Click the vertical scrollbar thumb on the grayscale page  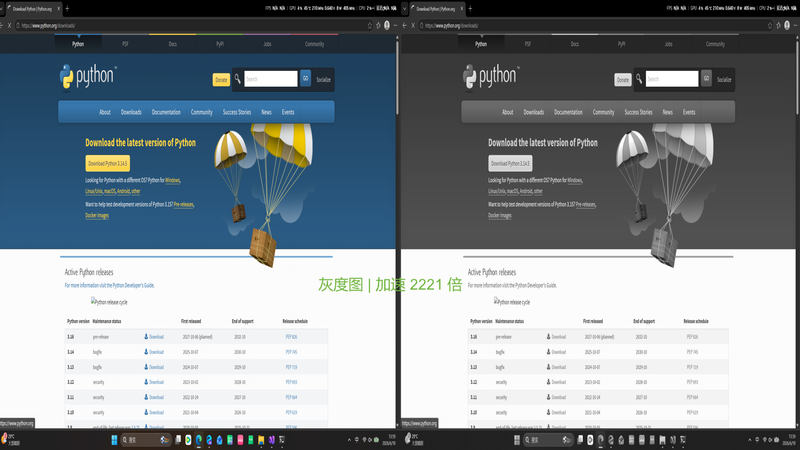pyautogui.click(x=797, y=77)
